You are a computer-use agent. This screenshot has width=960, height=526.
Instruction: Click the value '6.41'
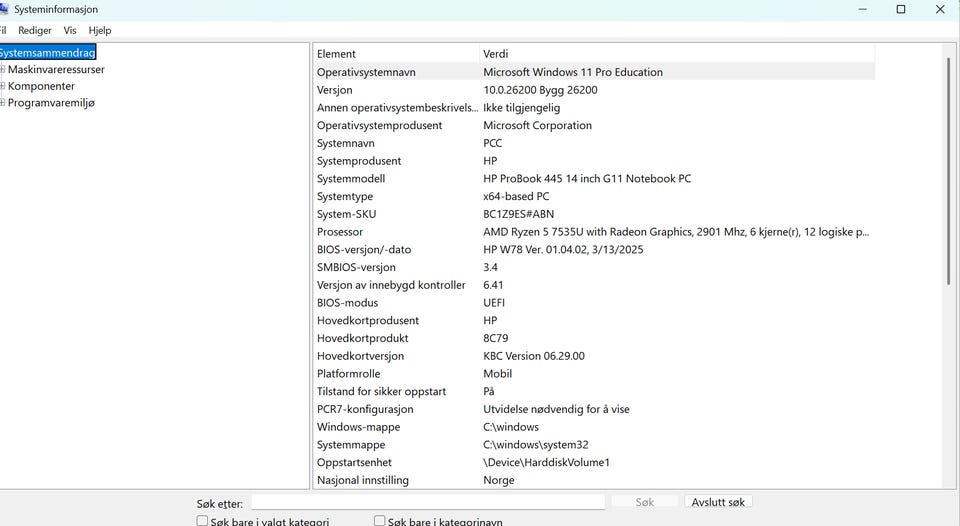493,285
